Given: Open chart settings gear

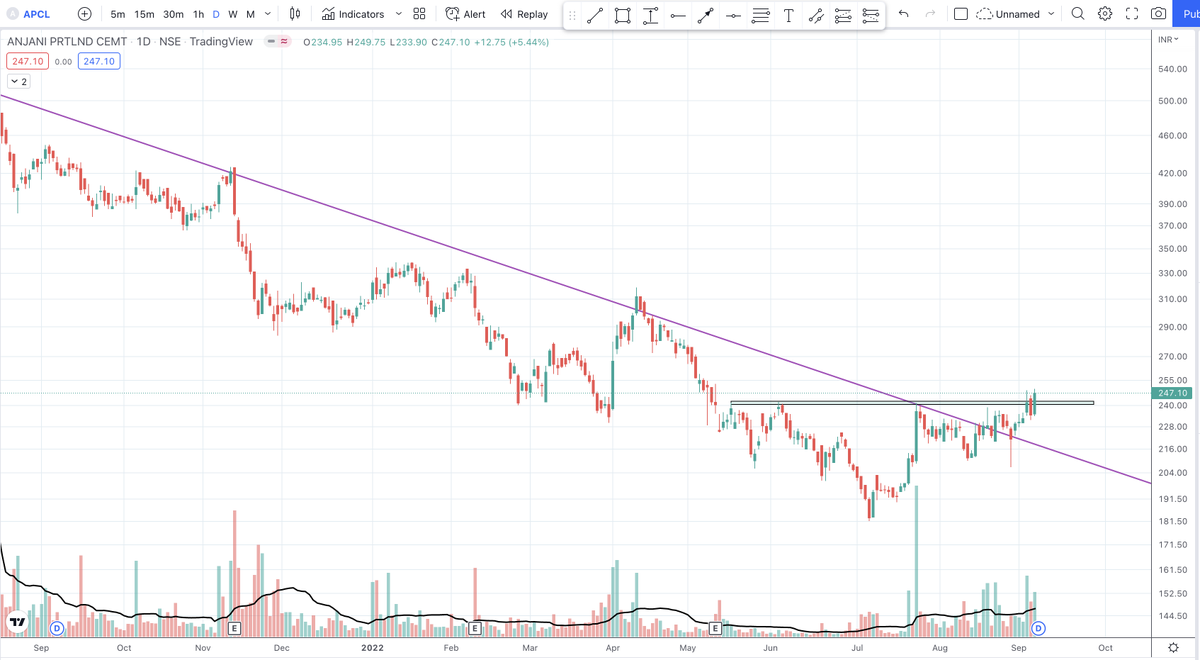Looking at the screenshot, I should click(1105, 14).
